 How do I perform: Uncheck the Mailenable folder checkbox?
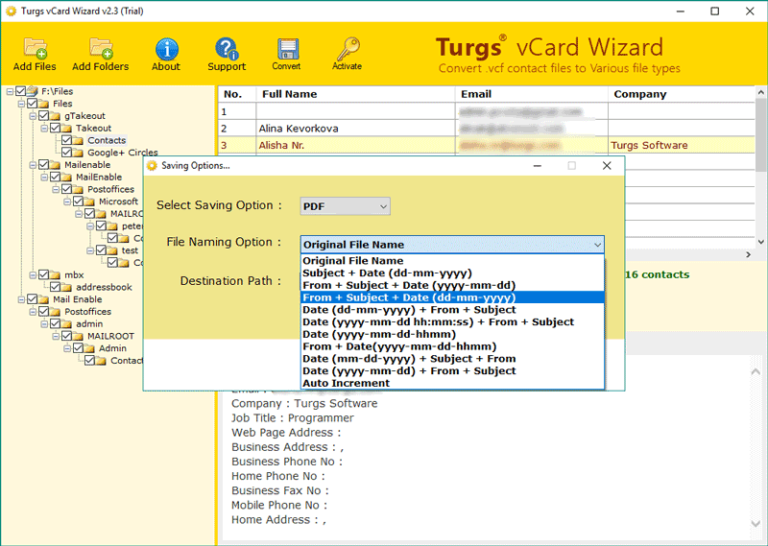pos(44,165)
